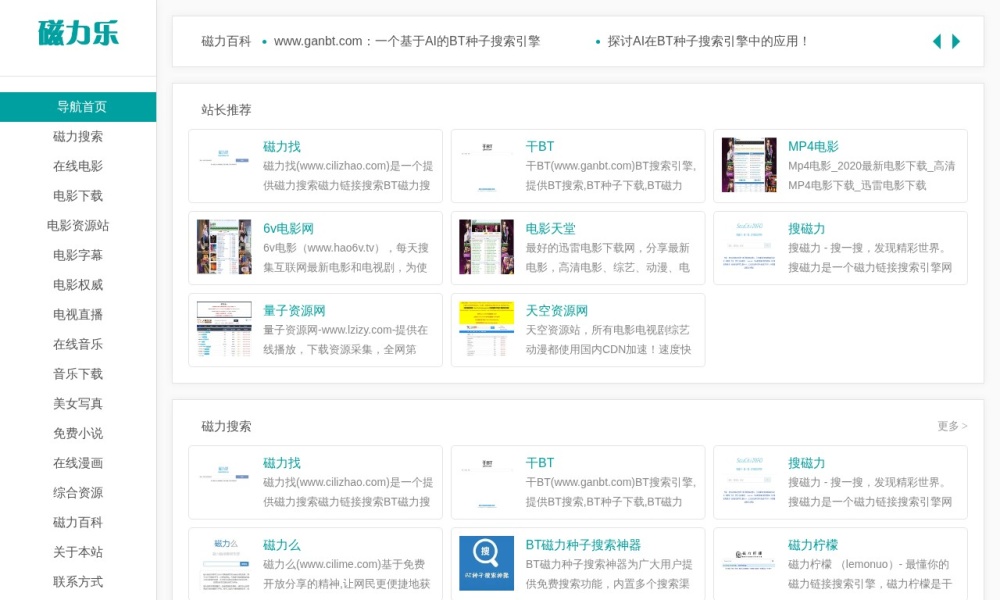Image resolution: width=1000 pixels, height=600 pixels.
Task: Click the 电影天堂 preview image
Action: click(x=485, y=247)
